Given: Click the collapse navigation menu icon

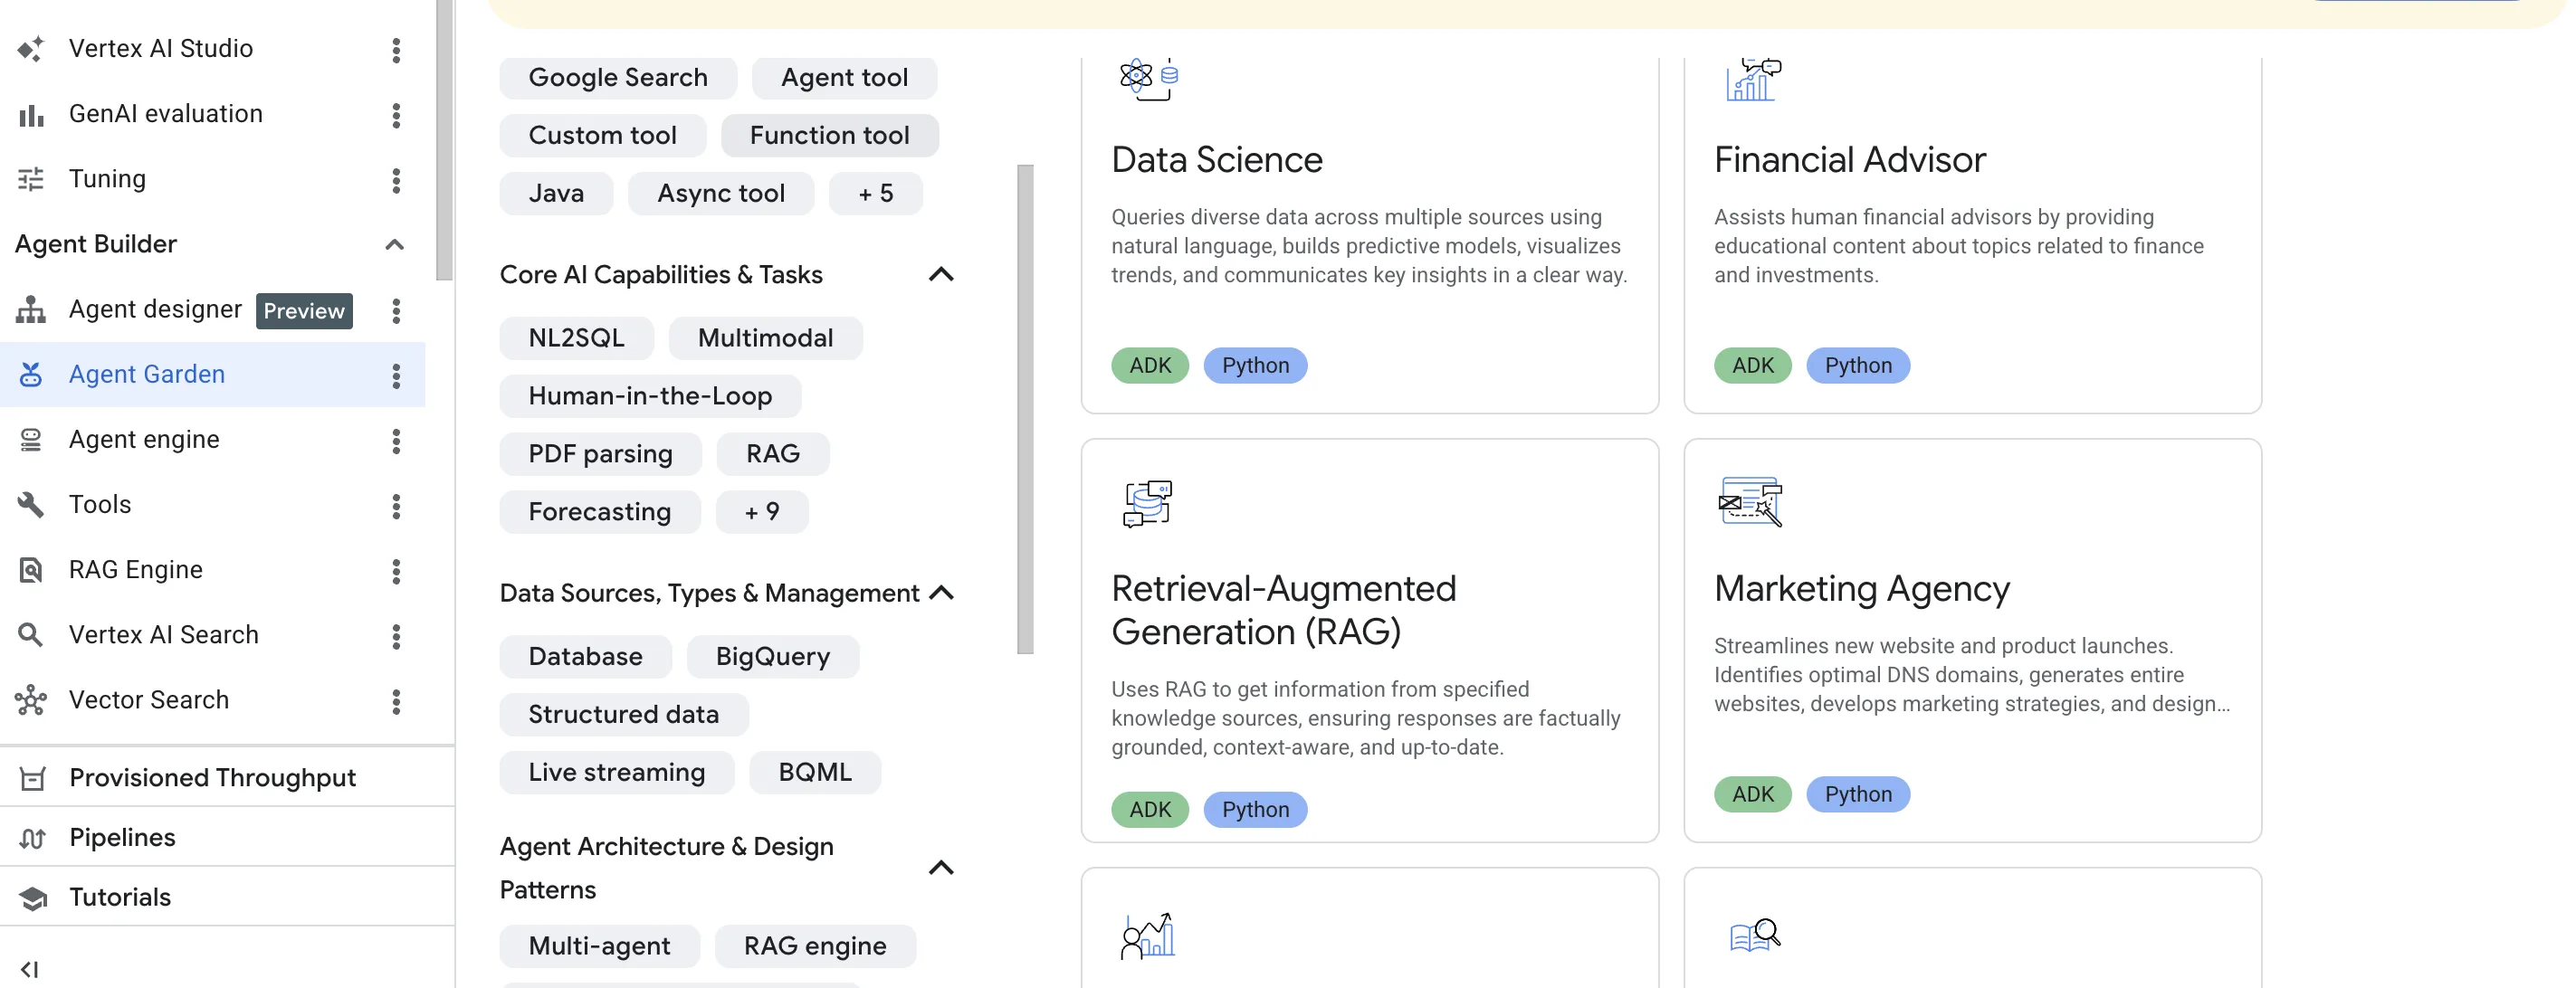Looking at the screenshot, I should [x=30, y=969].
